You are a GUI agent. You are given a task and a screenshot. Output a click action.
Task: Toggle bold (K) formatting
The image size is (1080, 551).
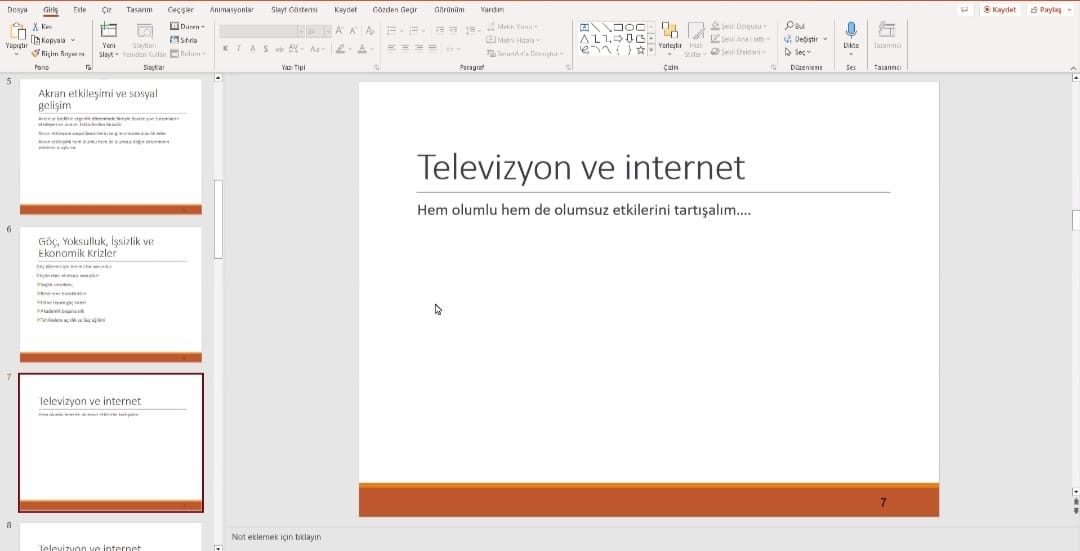point(225,49)
